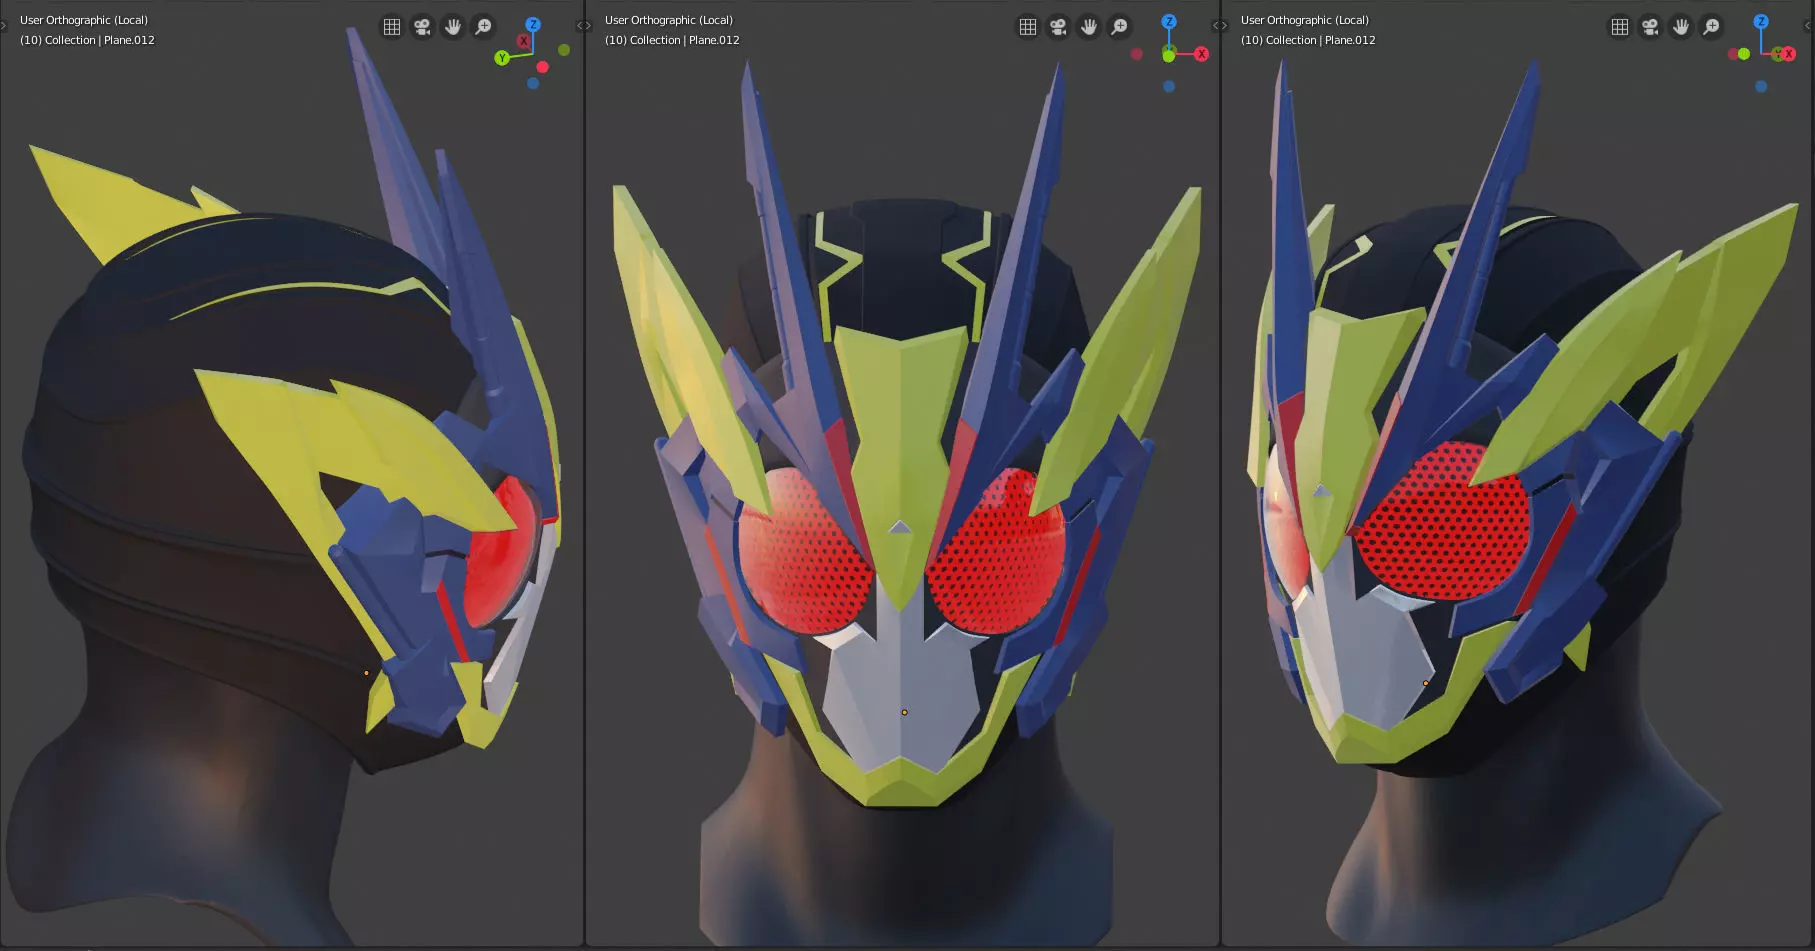Click the unlabeled dull red dot in right gizmo
Screen dimensions: 1815x951
[x=1733, y=54]
